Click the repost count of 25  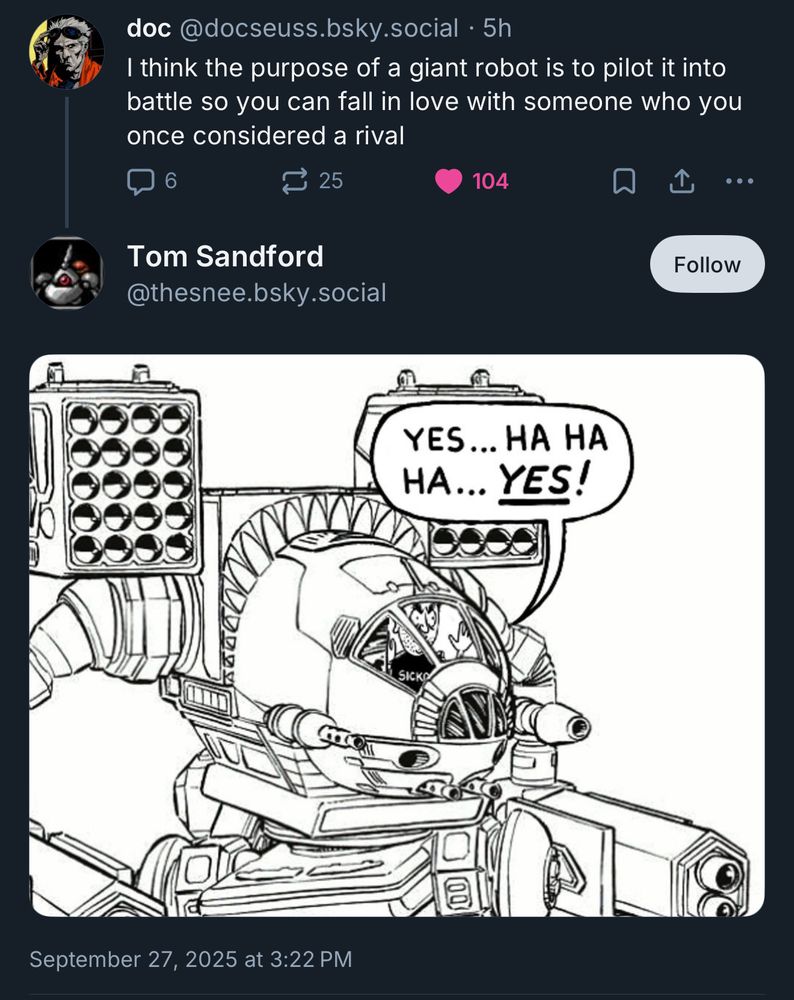point(330,181)
